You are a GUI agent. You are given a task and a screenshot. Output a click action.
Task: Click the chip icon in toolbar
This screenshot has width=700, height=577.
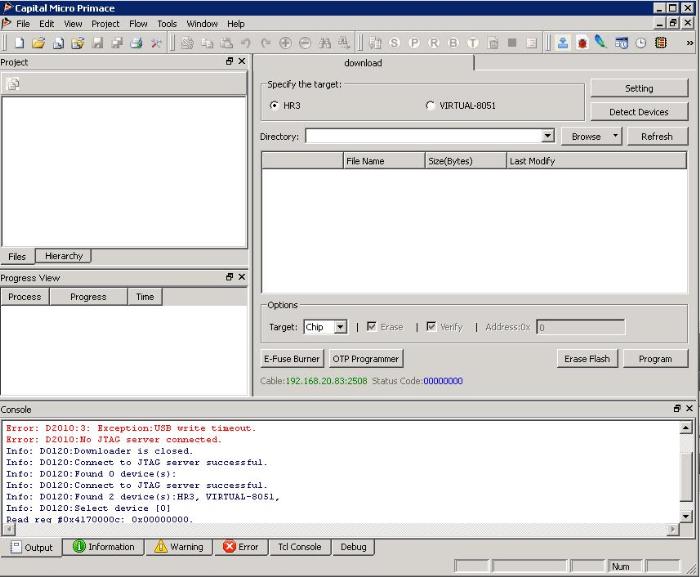[660, 43]
